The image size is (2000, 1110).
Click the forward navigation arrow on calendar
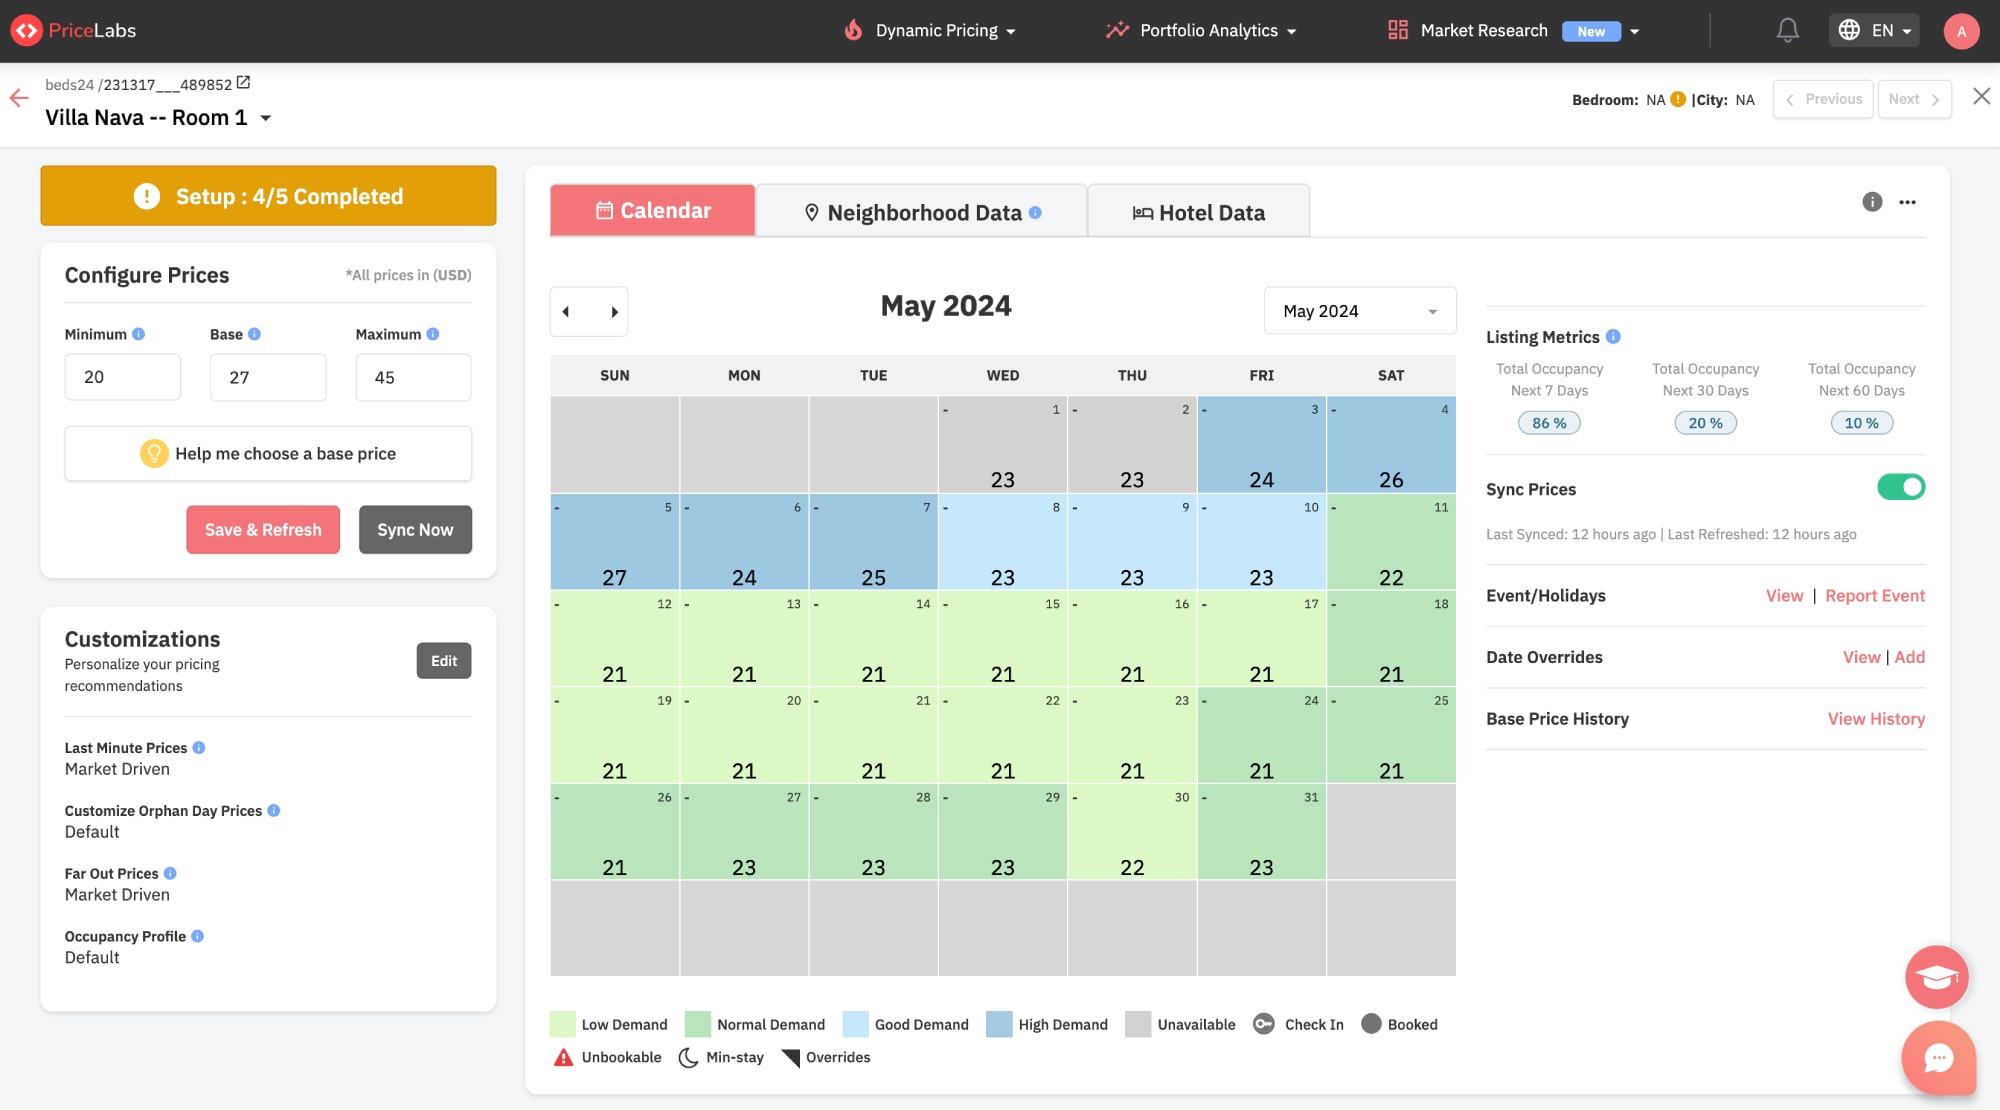(x=612, y=312)
